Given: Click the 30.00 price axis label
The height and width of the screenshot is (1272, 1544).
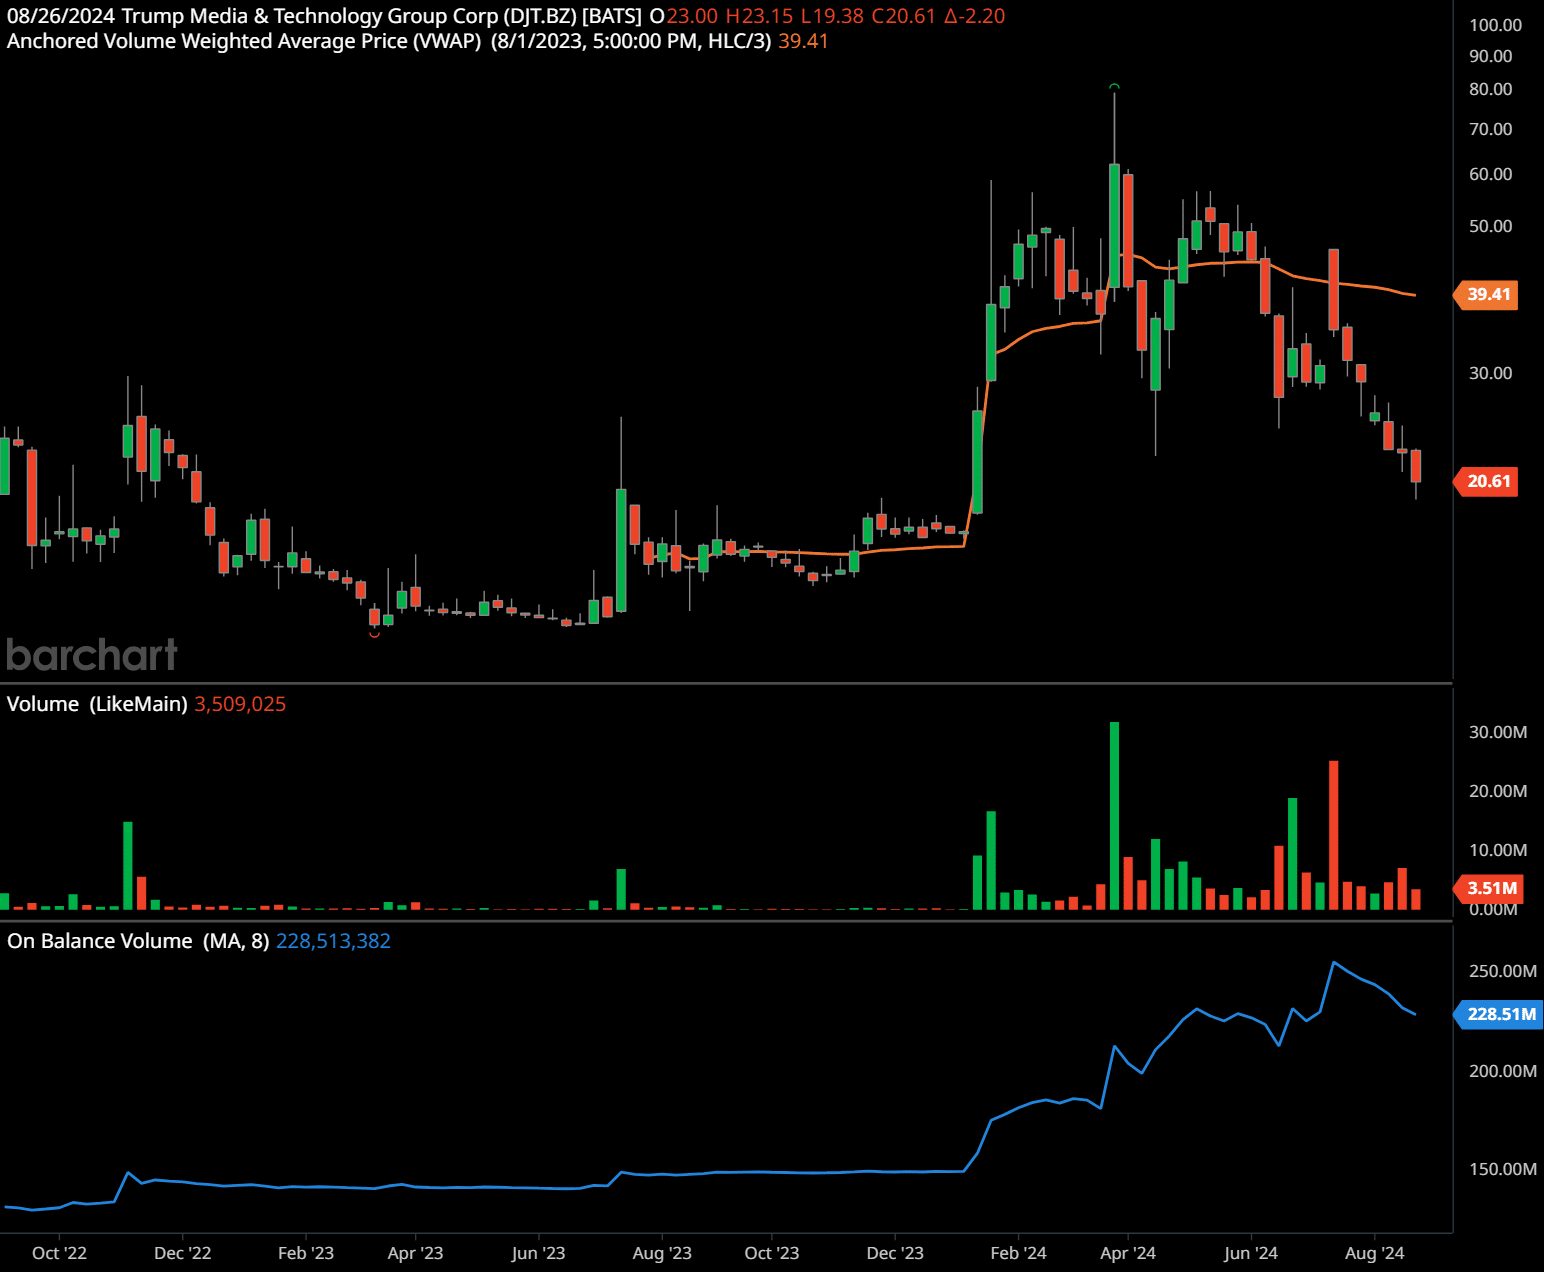Looking at the screenshot, I should [1490, 373].
